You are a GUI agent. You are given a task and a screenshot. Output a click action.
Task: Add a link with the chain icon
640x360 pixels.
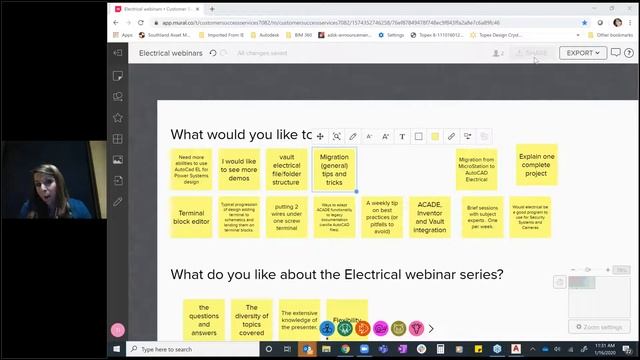[451, 137]
